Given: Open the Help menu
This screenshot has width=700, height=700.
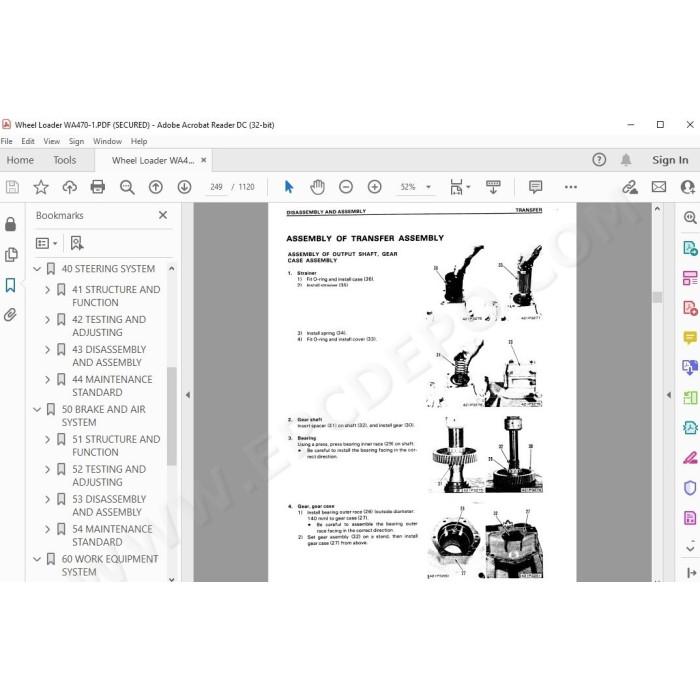Looking at the screenshot, I should [139, 141].
